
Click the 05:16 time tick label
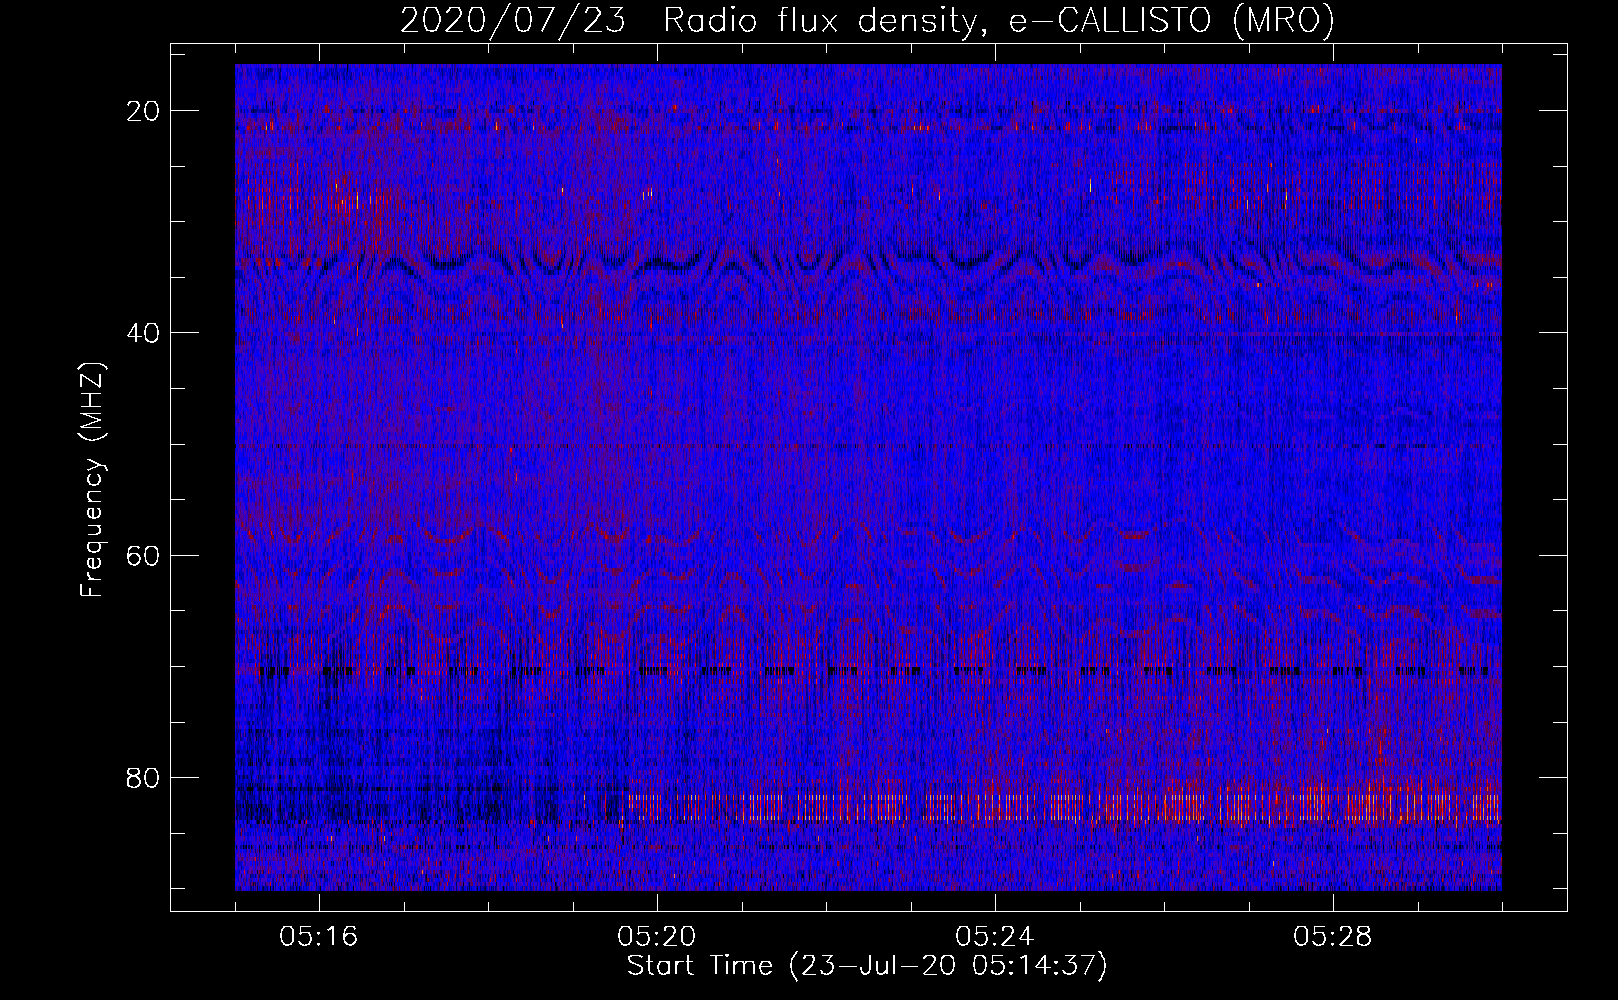click(x=319, y=937)
